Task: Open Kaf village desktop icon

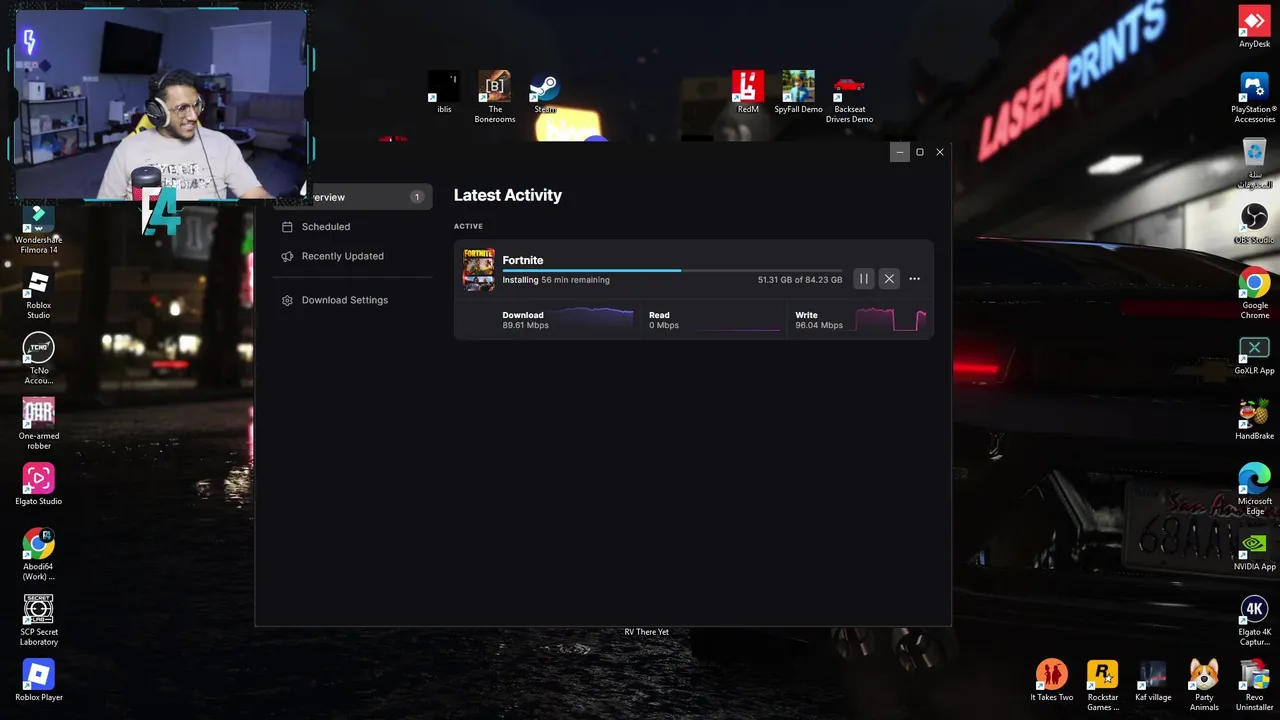Action: click(x=1153, y=681)
